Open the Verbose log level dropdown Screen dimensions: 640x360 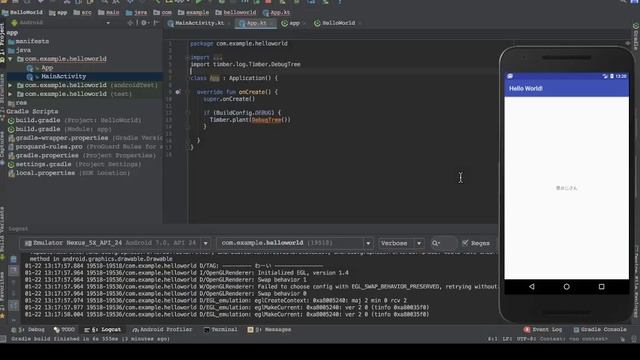pyautogui.click(x=401, y=243)
